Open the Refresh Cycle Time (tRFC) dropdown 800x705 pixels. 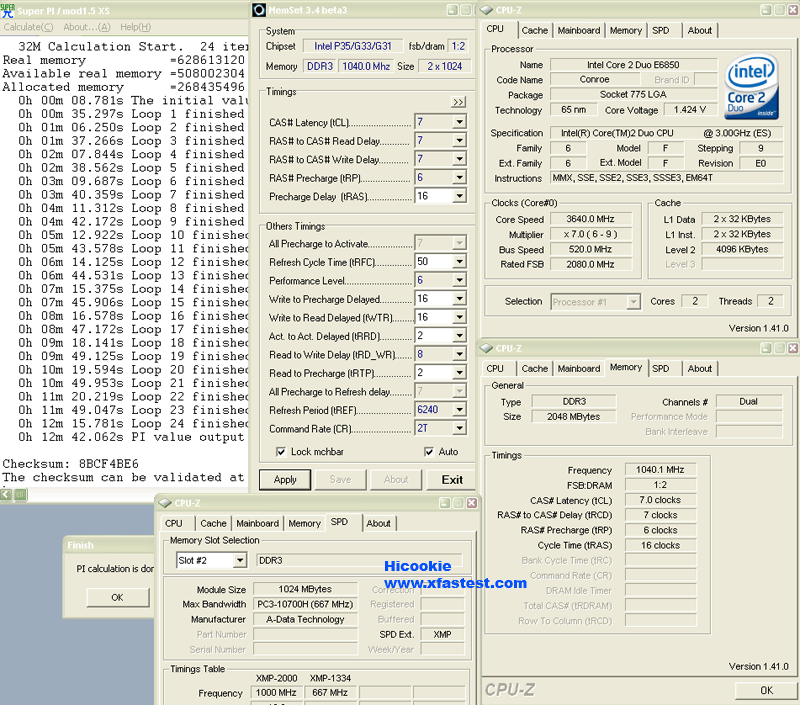pyautogui.click(x=460, y=262)
